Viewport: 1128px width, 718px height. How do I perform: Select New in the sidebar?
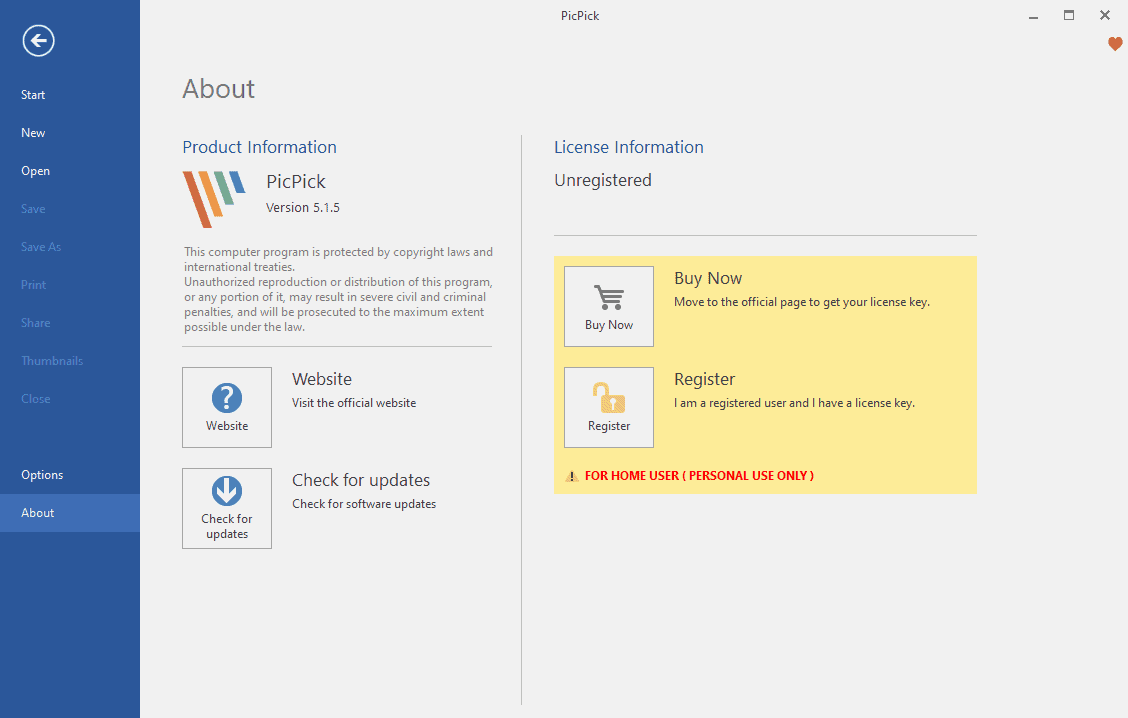pyautogui.click(x=70, y=133)
